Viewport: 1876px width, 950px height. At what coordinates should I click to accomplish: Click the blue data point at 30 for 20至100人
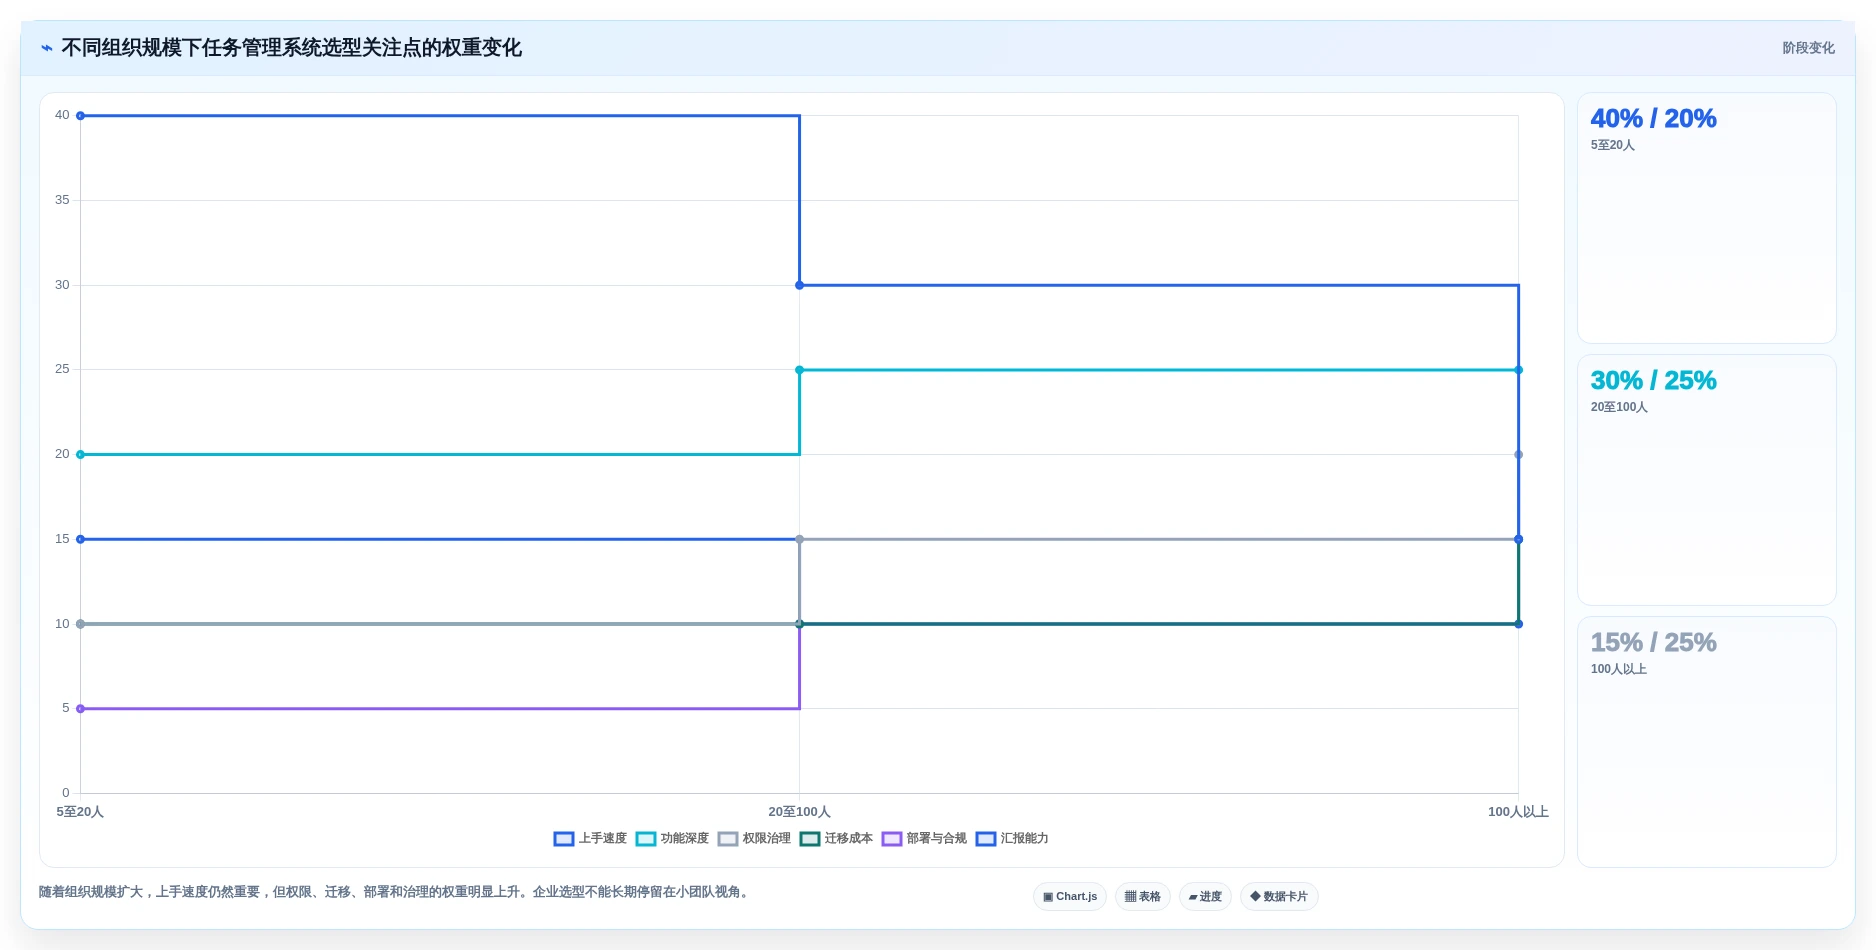[x=799, y=286]
